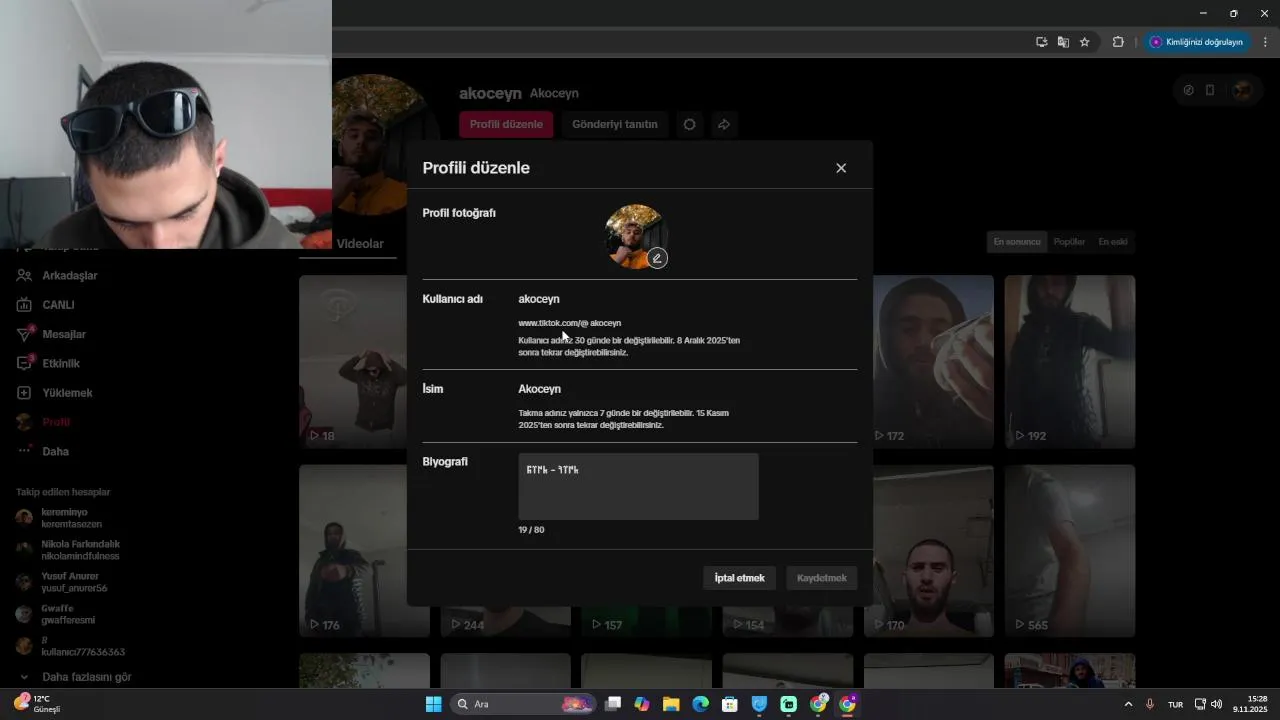Open the 12°C Güneşli weather widget
1280x720 pixels.
tap(37, 704)
